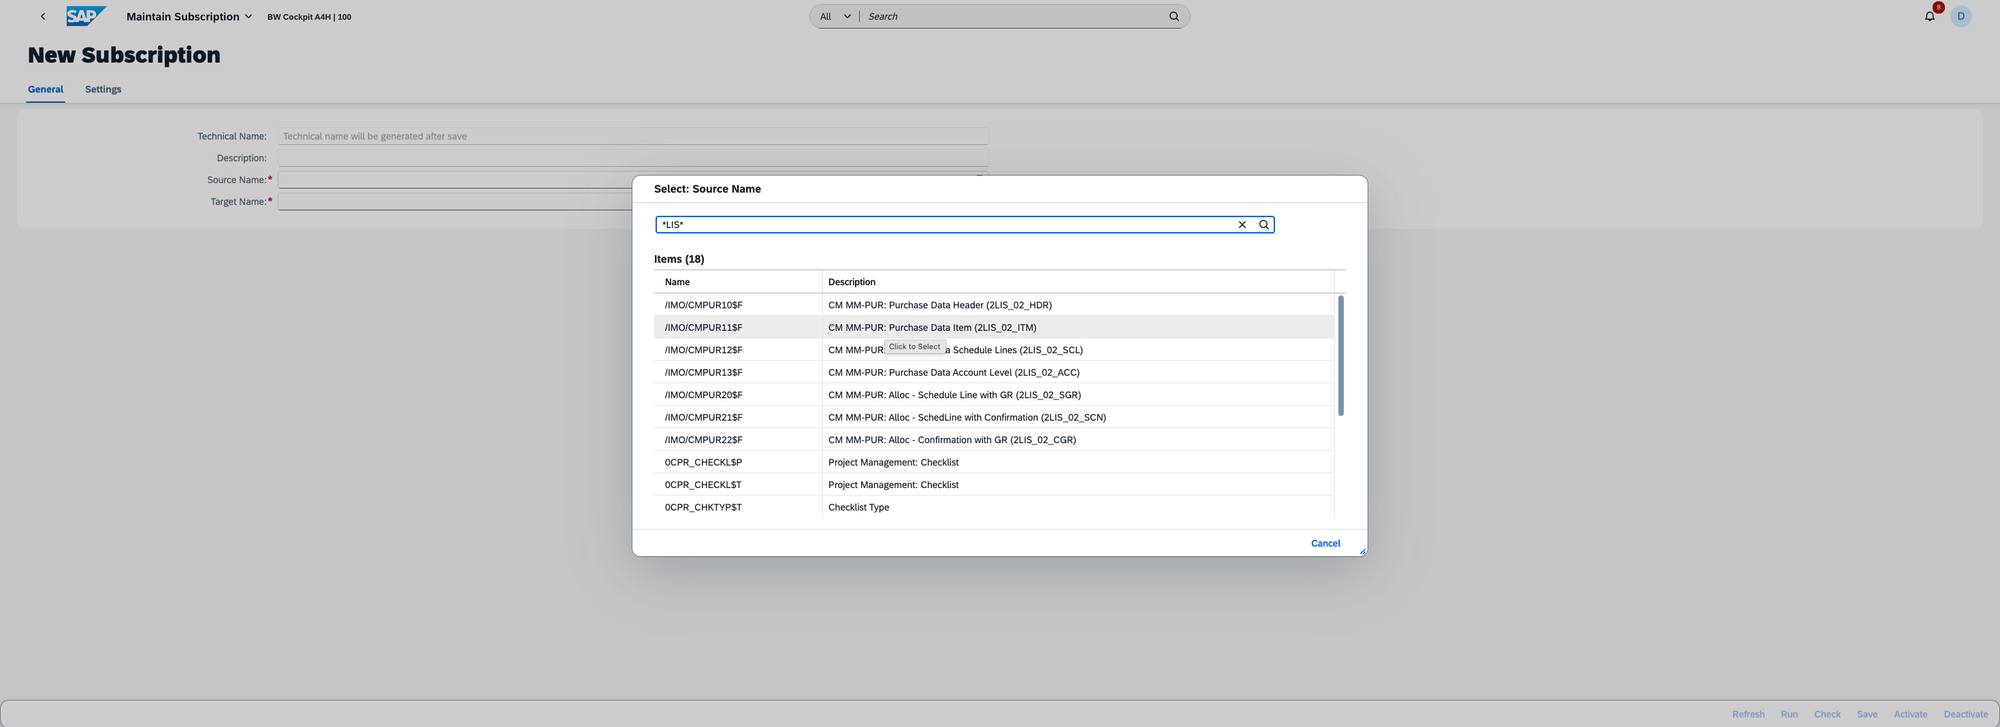Open the All search scope dropdown
This screenshot has width=2000, height=727.
[835, 16]
